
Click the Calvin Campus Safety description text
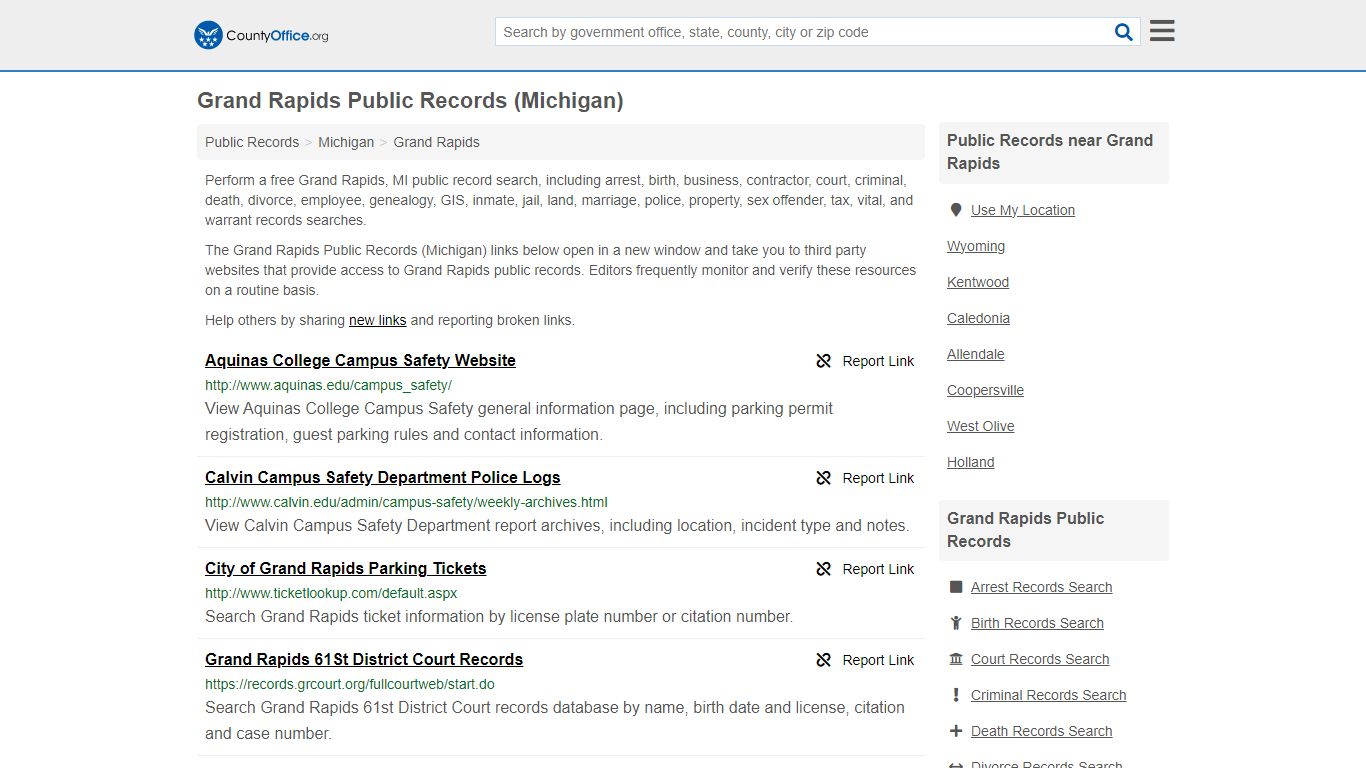click(557, 525)
